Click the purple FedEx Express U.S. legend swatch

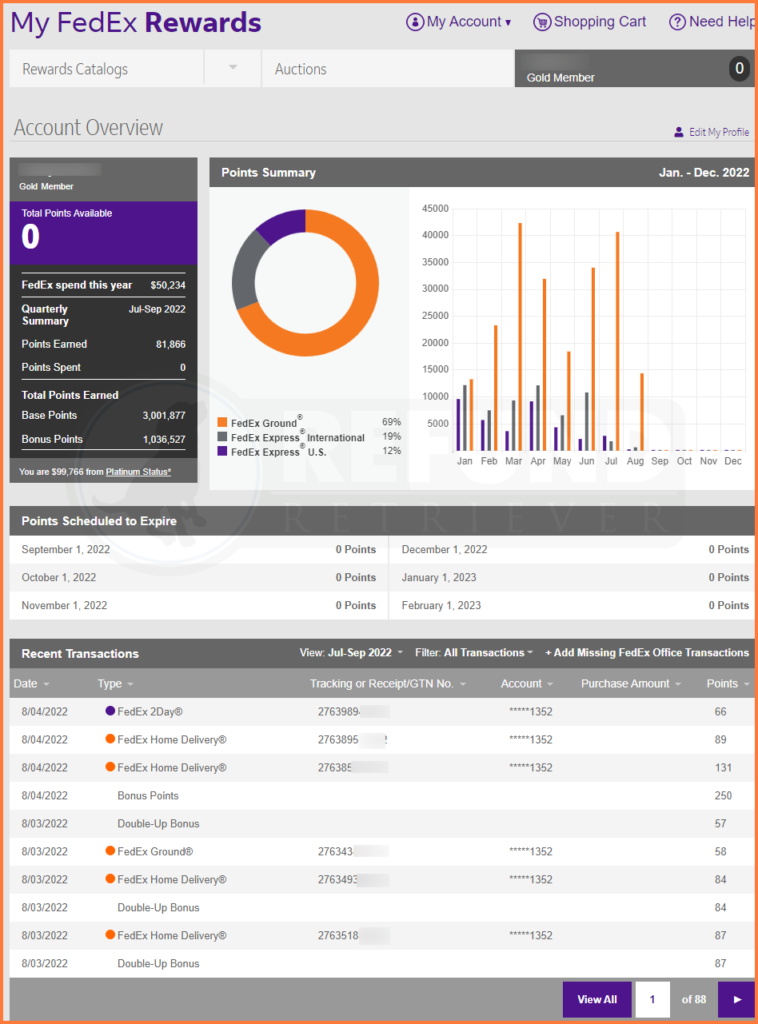coord(223,451)
